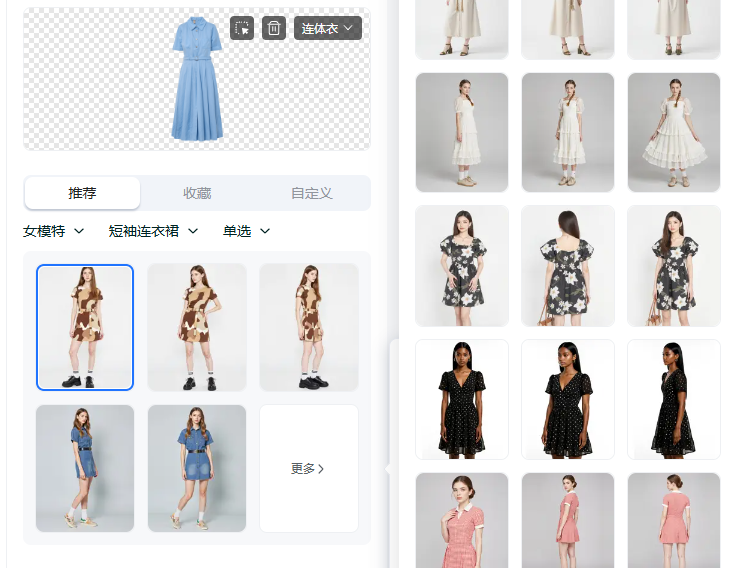This screenshot has width=733, height=568.
Task: Switch to the 自定义 tab
Action: point(311,193)
